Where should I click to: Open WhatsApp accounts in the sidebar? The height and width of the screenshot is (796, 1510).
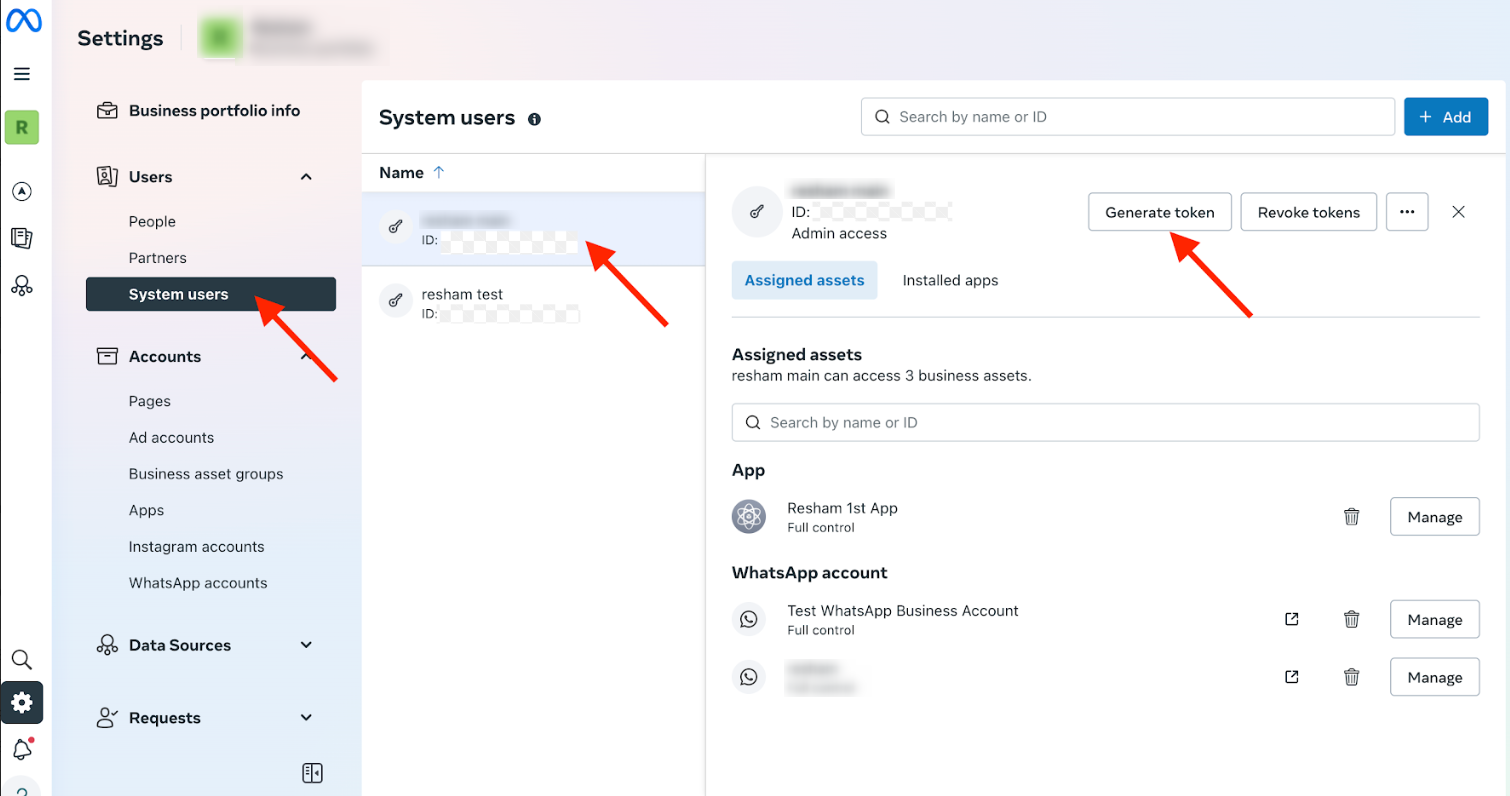click(x=198, y=583)
